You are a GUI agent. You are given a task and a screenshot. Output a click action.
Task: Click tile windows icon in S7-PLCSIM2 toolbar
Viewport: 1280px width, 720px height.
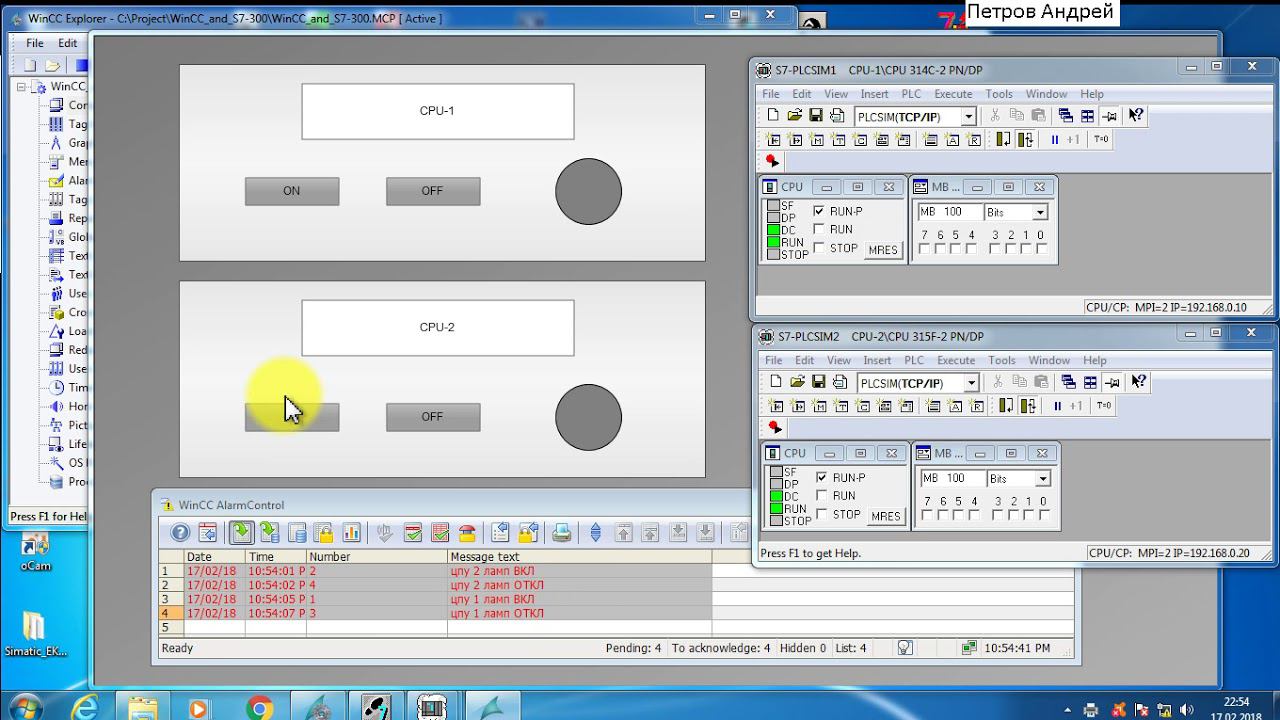pos(1090,382)
